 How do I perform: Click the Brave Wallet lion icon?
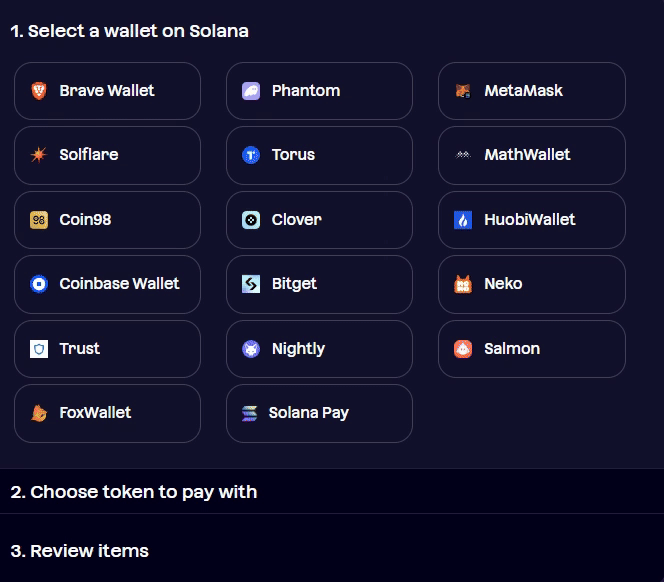point(39,91)
